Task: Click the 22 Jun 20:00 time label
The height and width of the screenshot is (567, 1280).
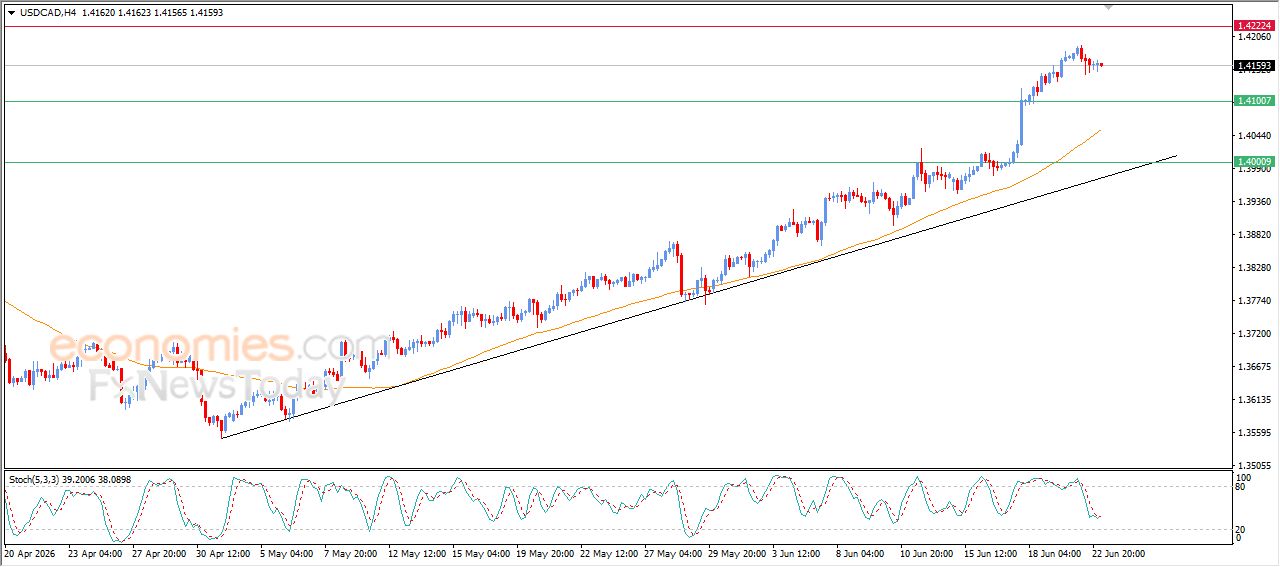Action: click(x=1120, y=553)
